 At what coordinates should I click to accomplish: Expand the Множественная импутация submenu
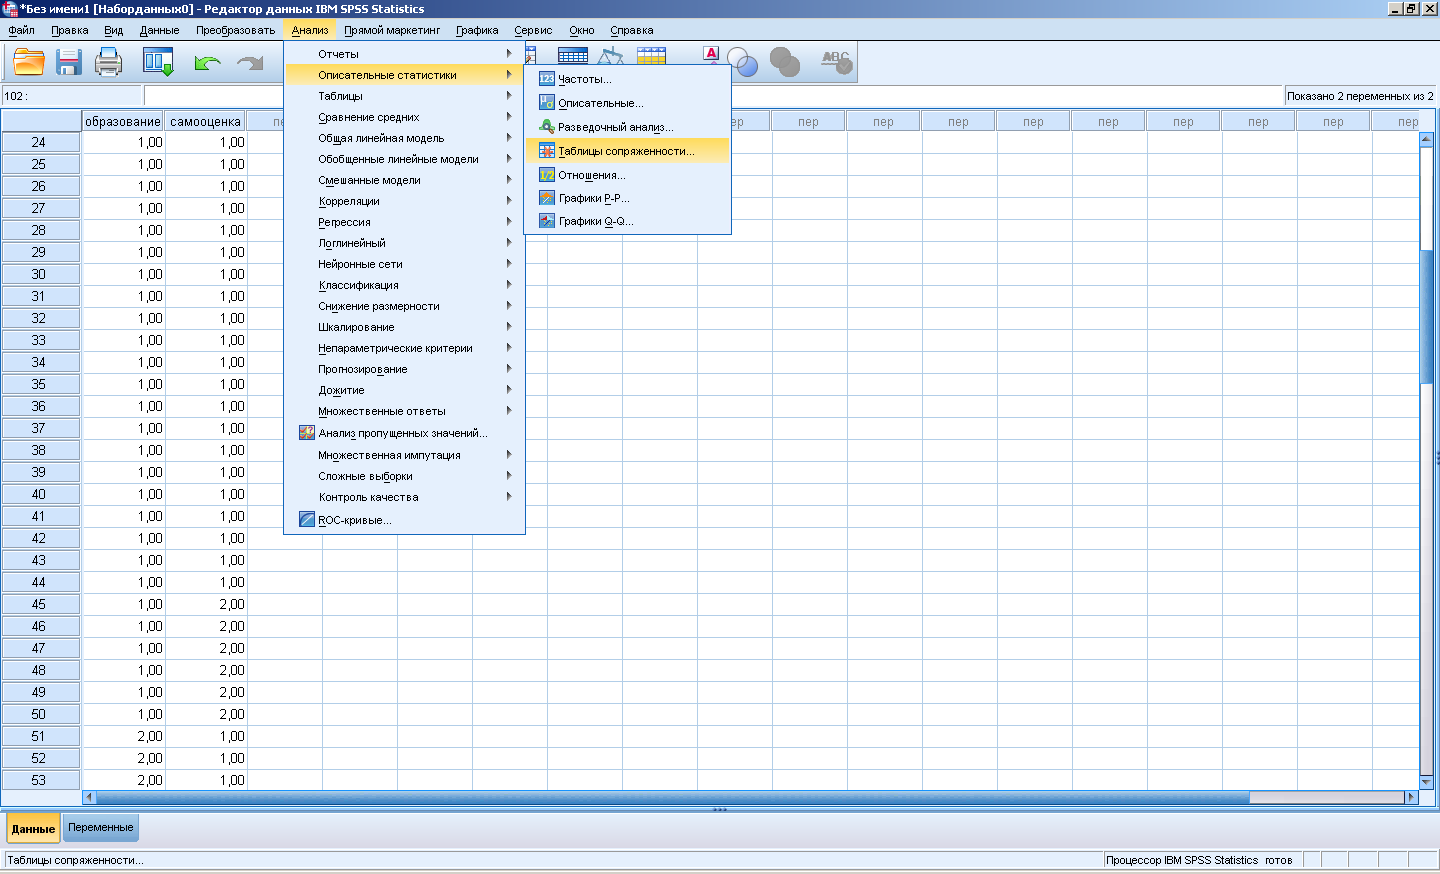(x=404, y=455)
